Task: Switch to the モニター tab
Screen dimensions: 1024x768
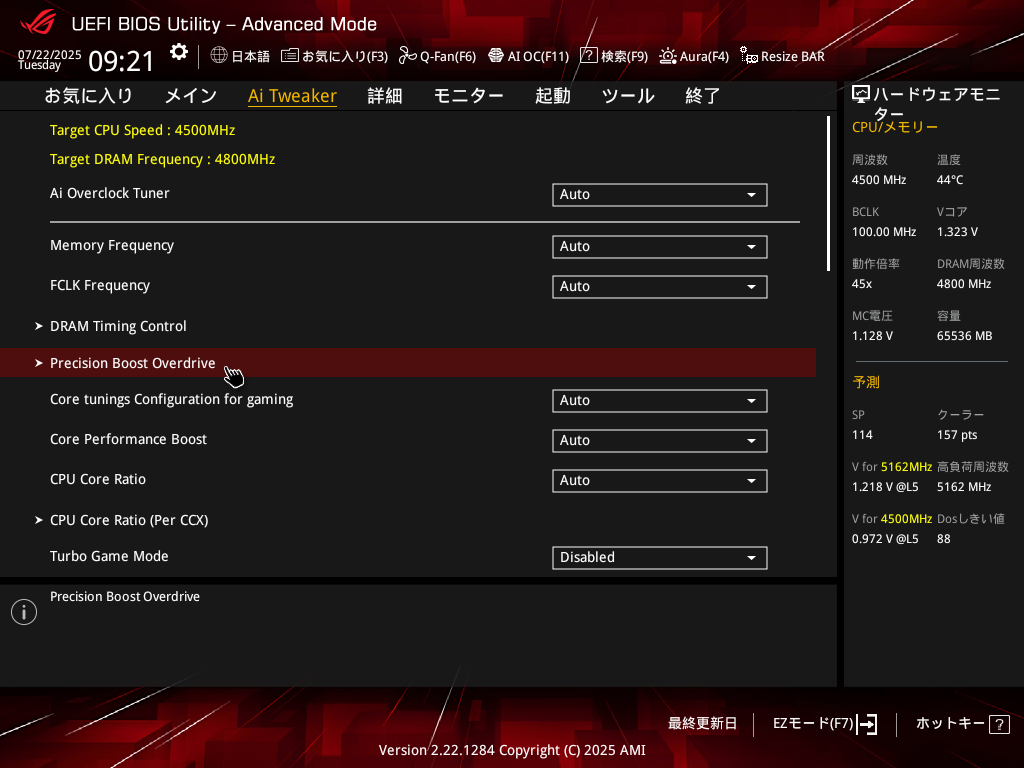Action: 469,96
